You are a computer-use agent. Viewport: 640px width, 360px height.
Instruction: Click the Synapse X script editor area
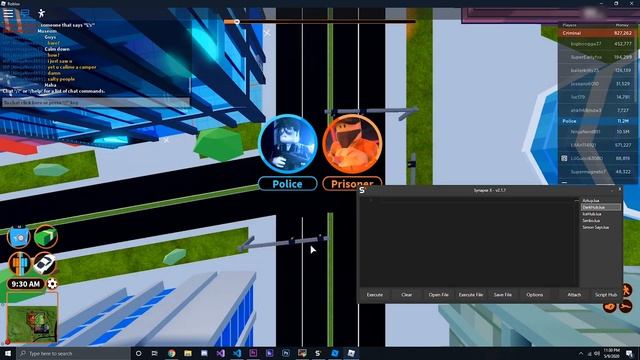469,243
